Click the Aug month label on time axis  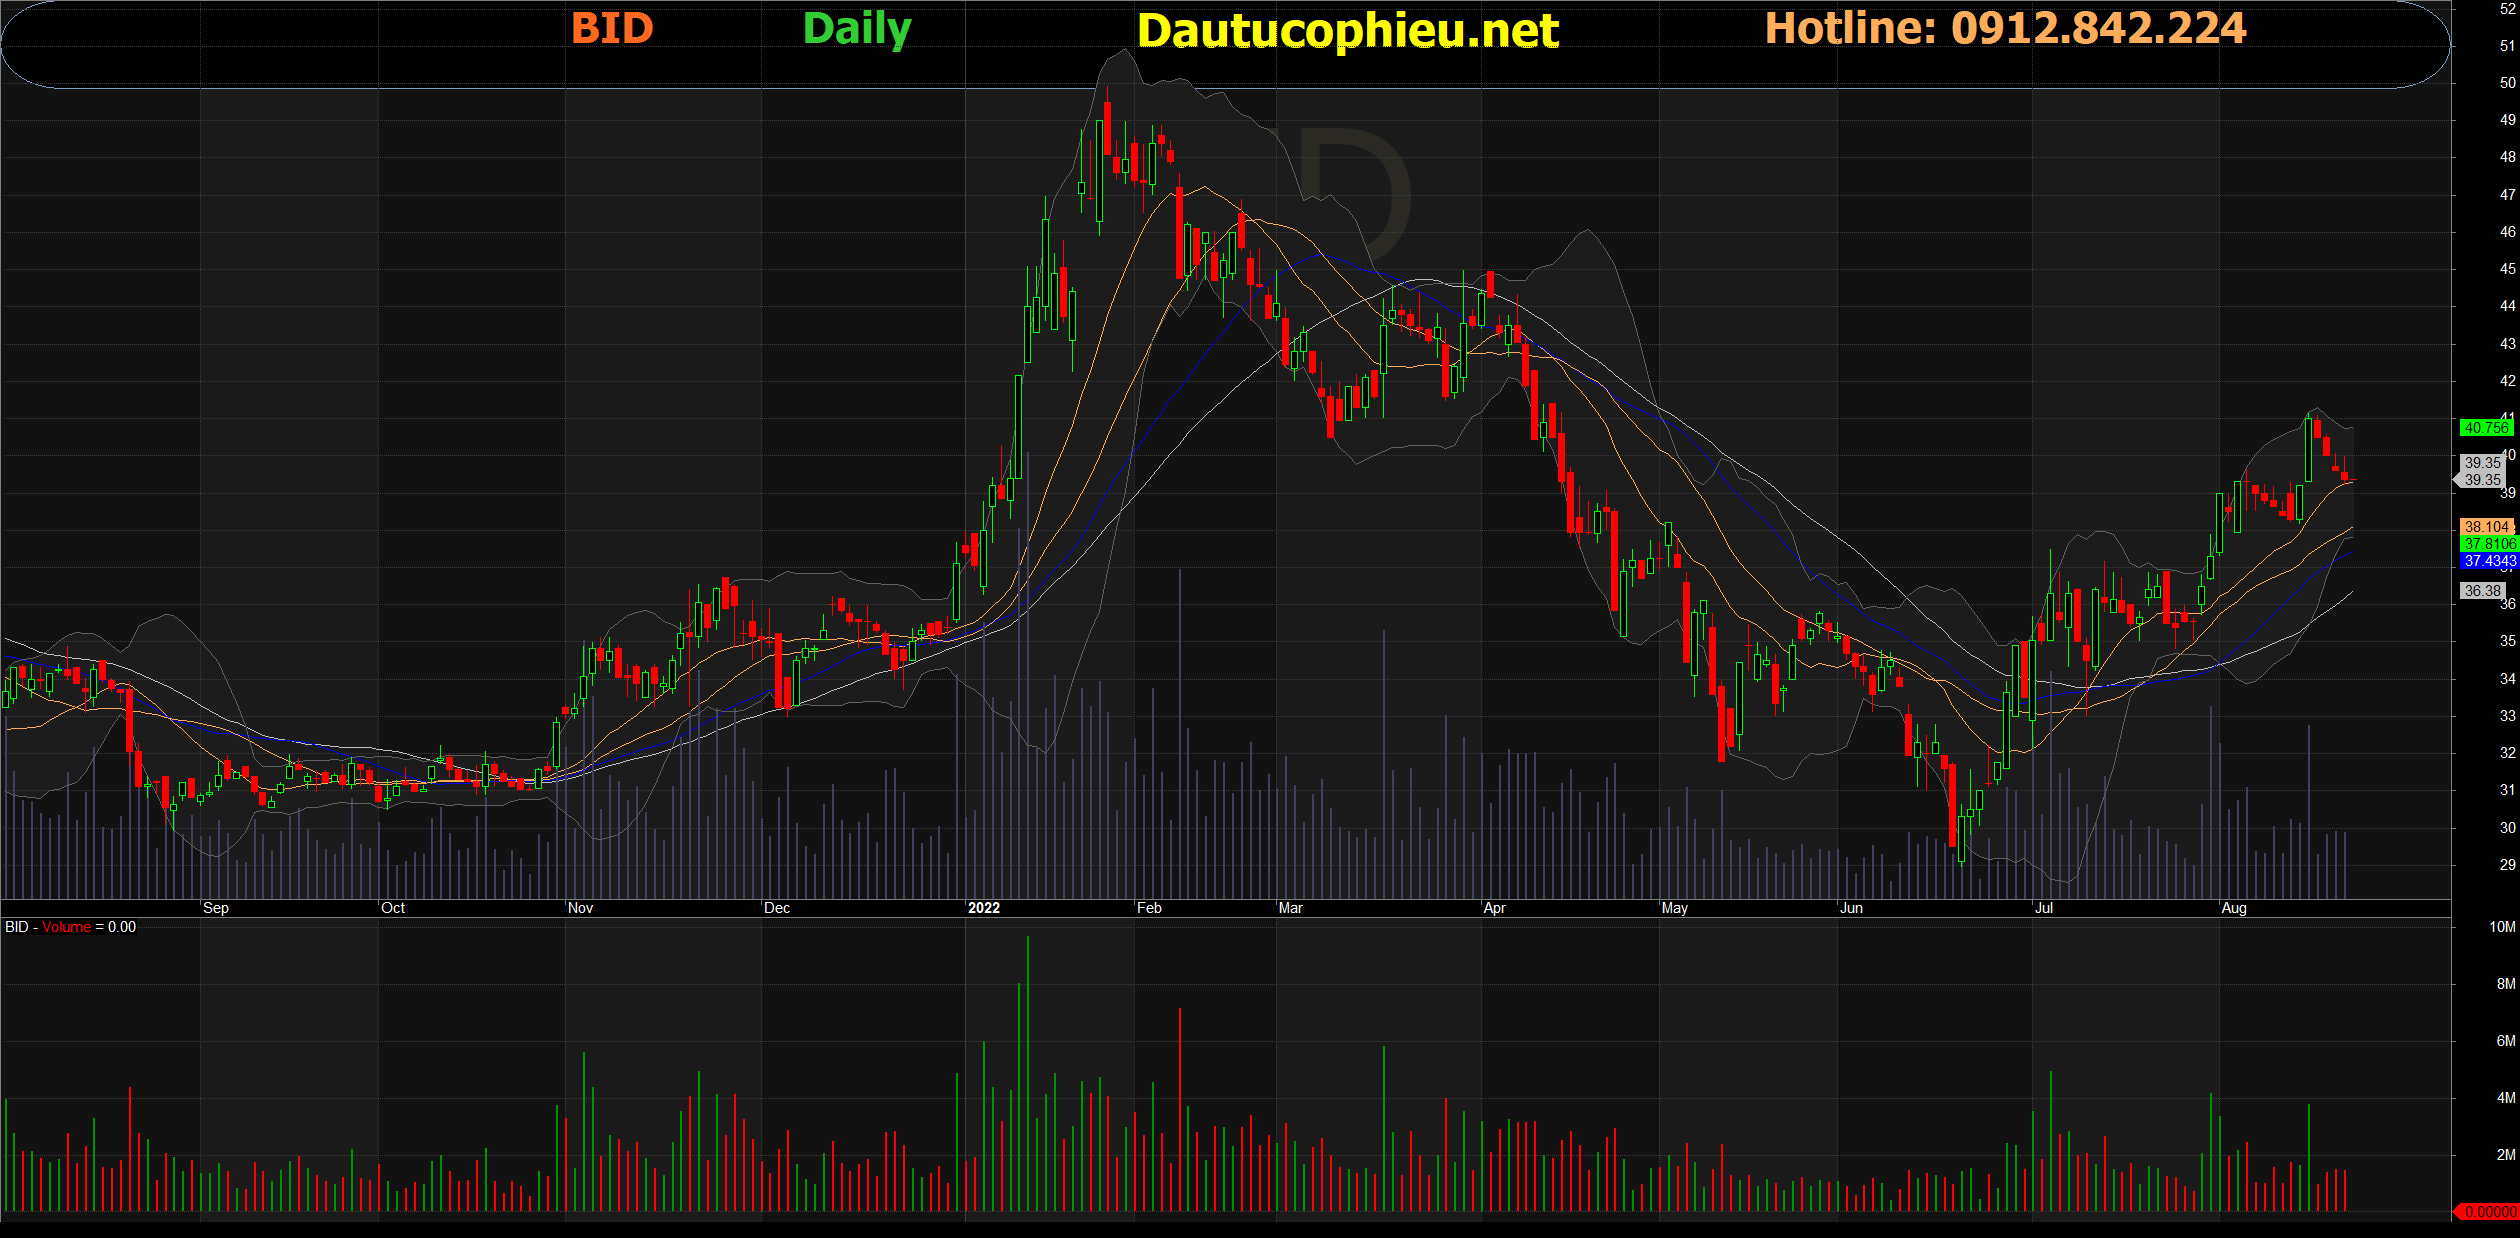tap(2234, 908)
